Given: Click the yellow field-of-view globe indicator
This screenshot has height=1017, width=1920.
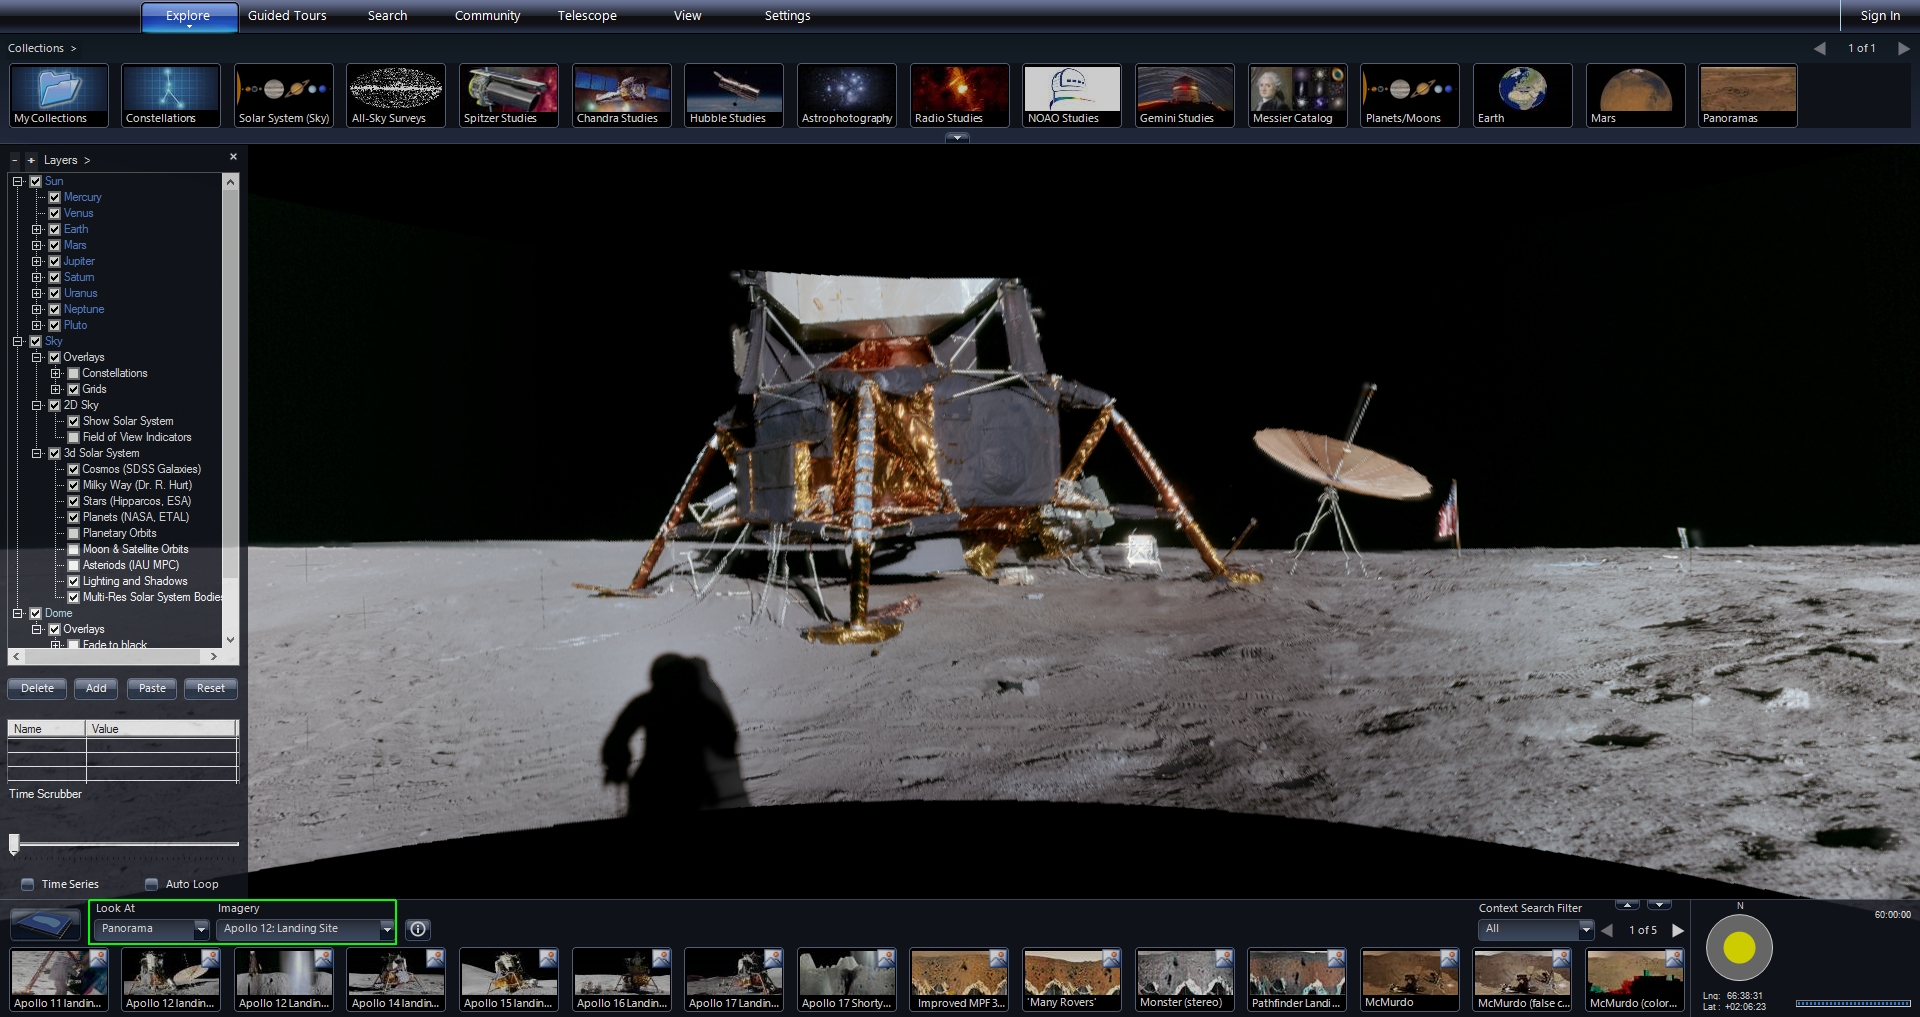Looking at the screenshot, I should 1739,947.
